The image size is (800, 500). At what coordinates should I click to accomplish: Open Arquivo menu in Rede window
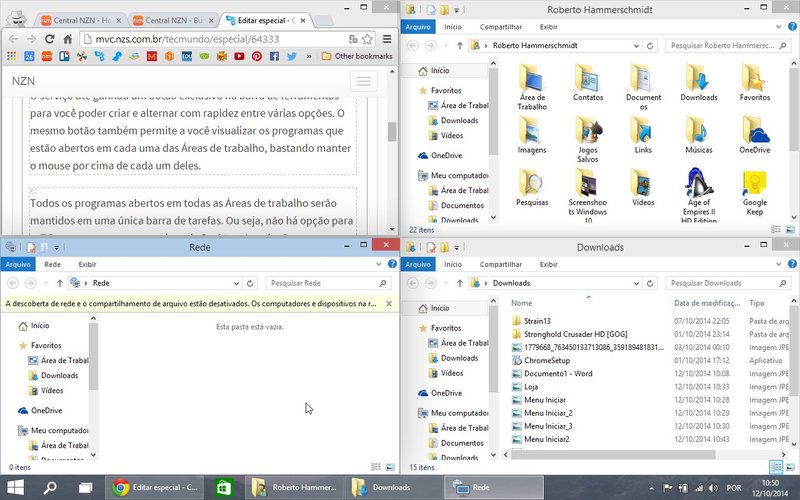click(x=18, y=264)
